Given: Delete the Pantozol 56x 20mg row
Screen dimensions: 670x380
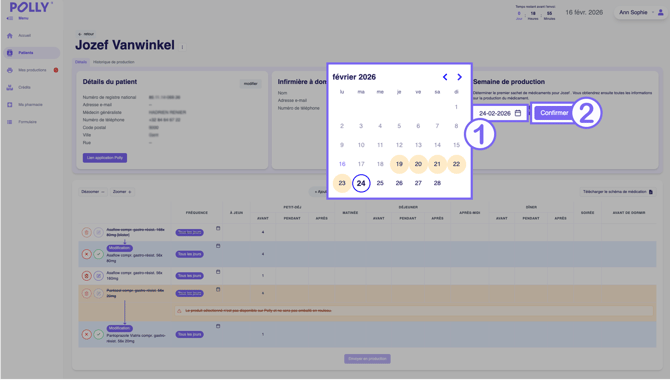Looking at the screenshot, I should pyautogui.click(x=86, y=293).
